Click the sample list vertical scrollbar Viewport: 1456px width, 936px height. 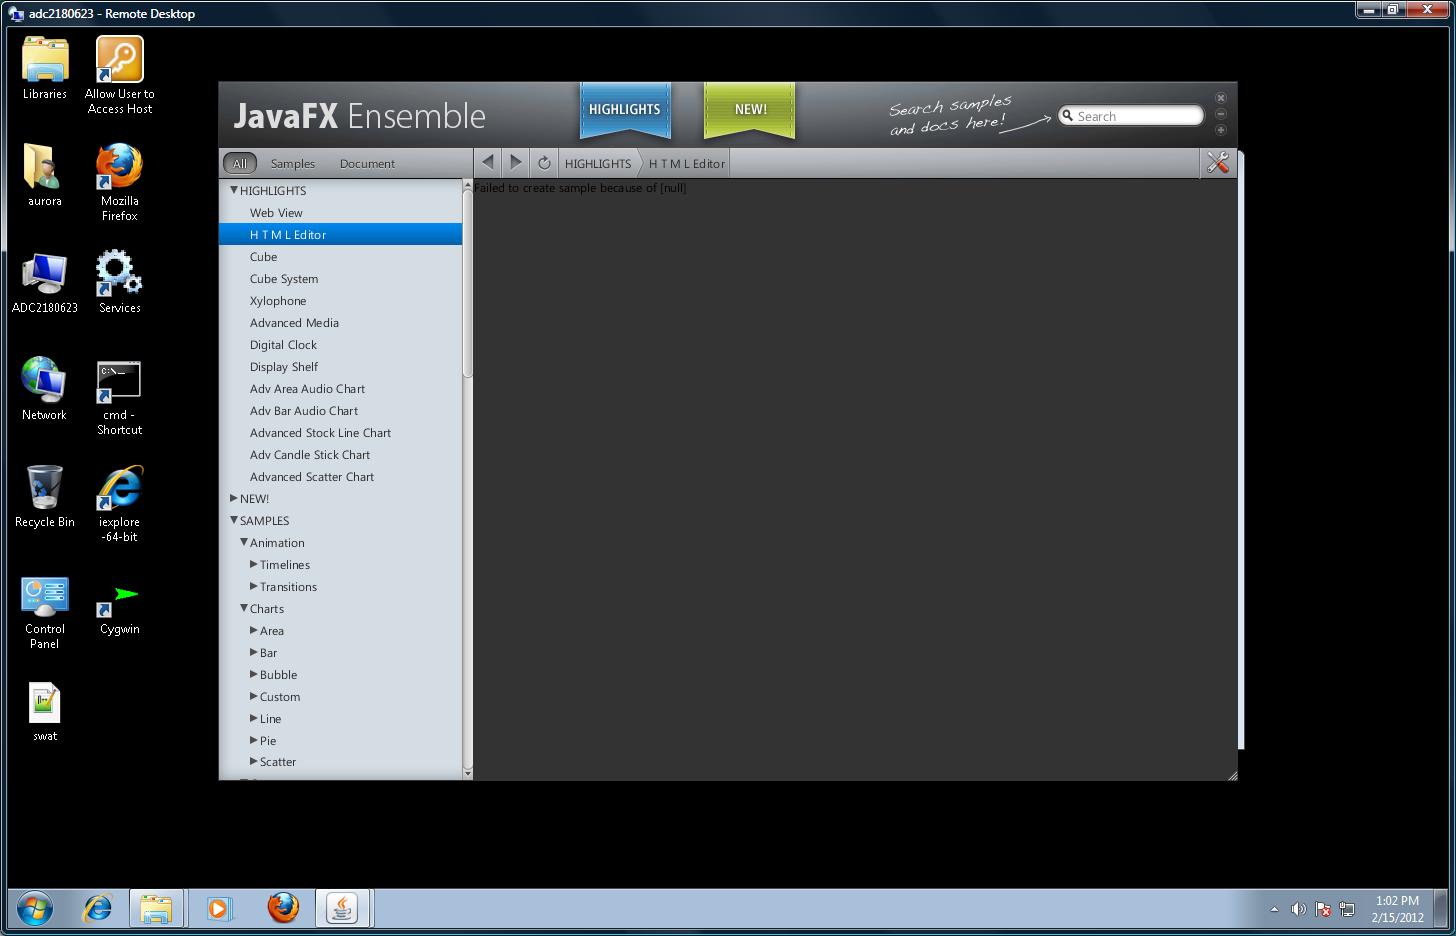tap(467, 280)
